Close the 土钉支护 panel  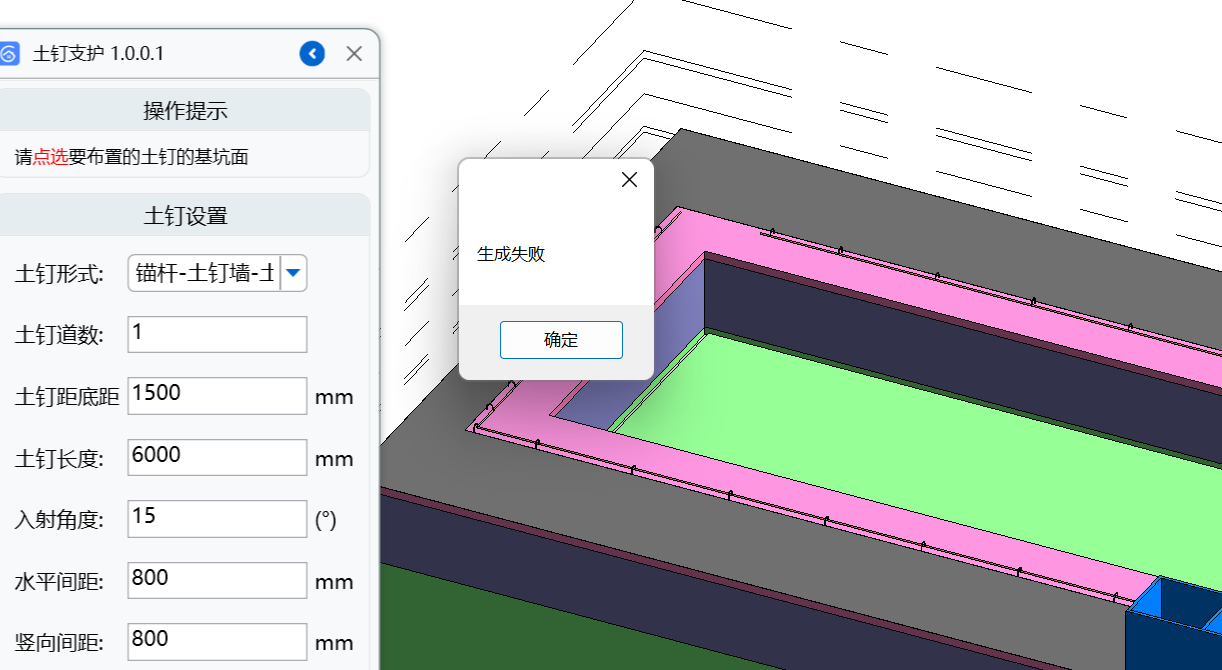pos(354,54)
